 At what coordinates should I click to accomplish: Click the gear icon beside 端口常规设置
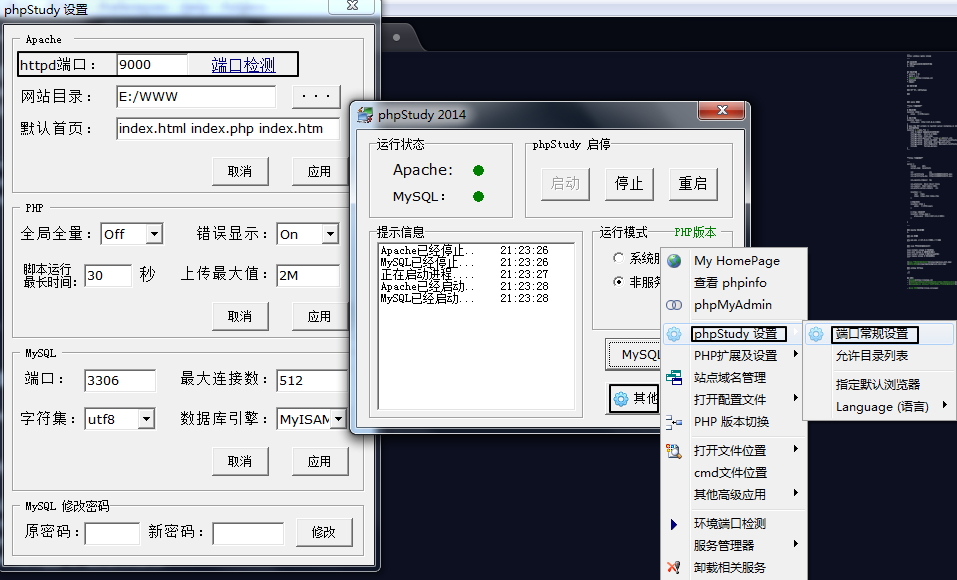816,334
